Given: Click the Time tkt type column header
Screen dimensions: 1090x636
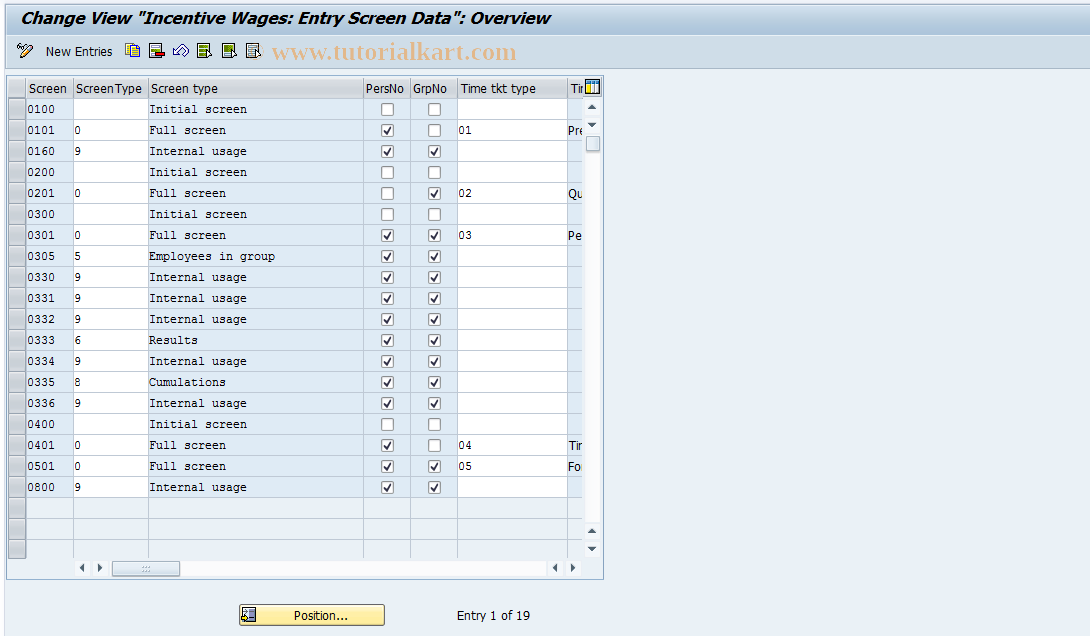Looking at the screenshot, I should [x=512, y=88].
